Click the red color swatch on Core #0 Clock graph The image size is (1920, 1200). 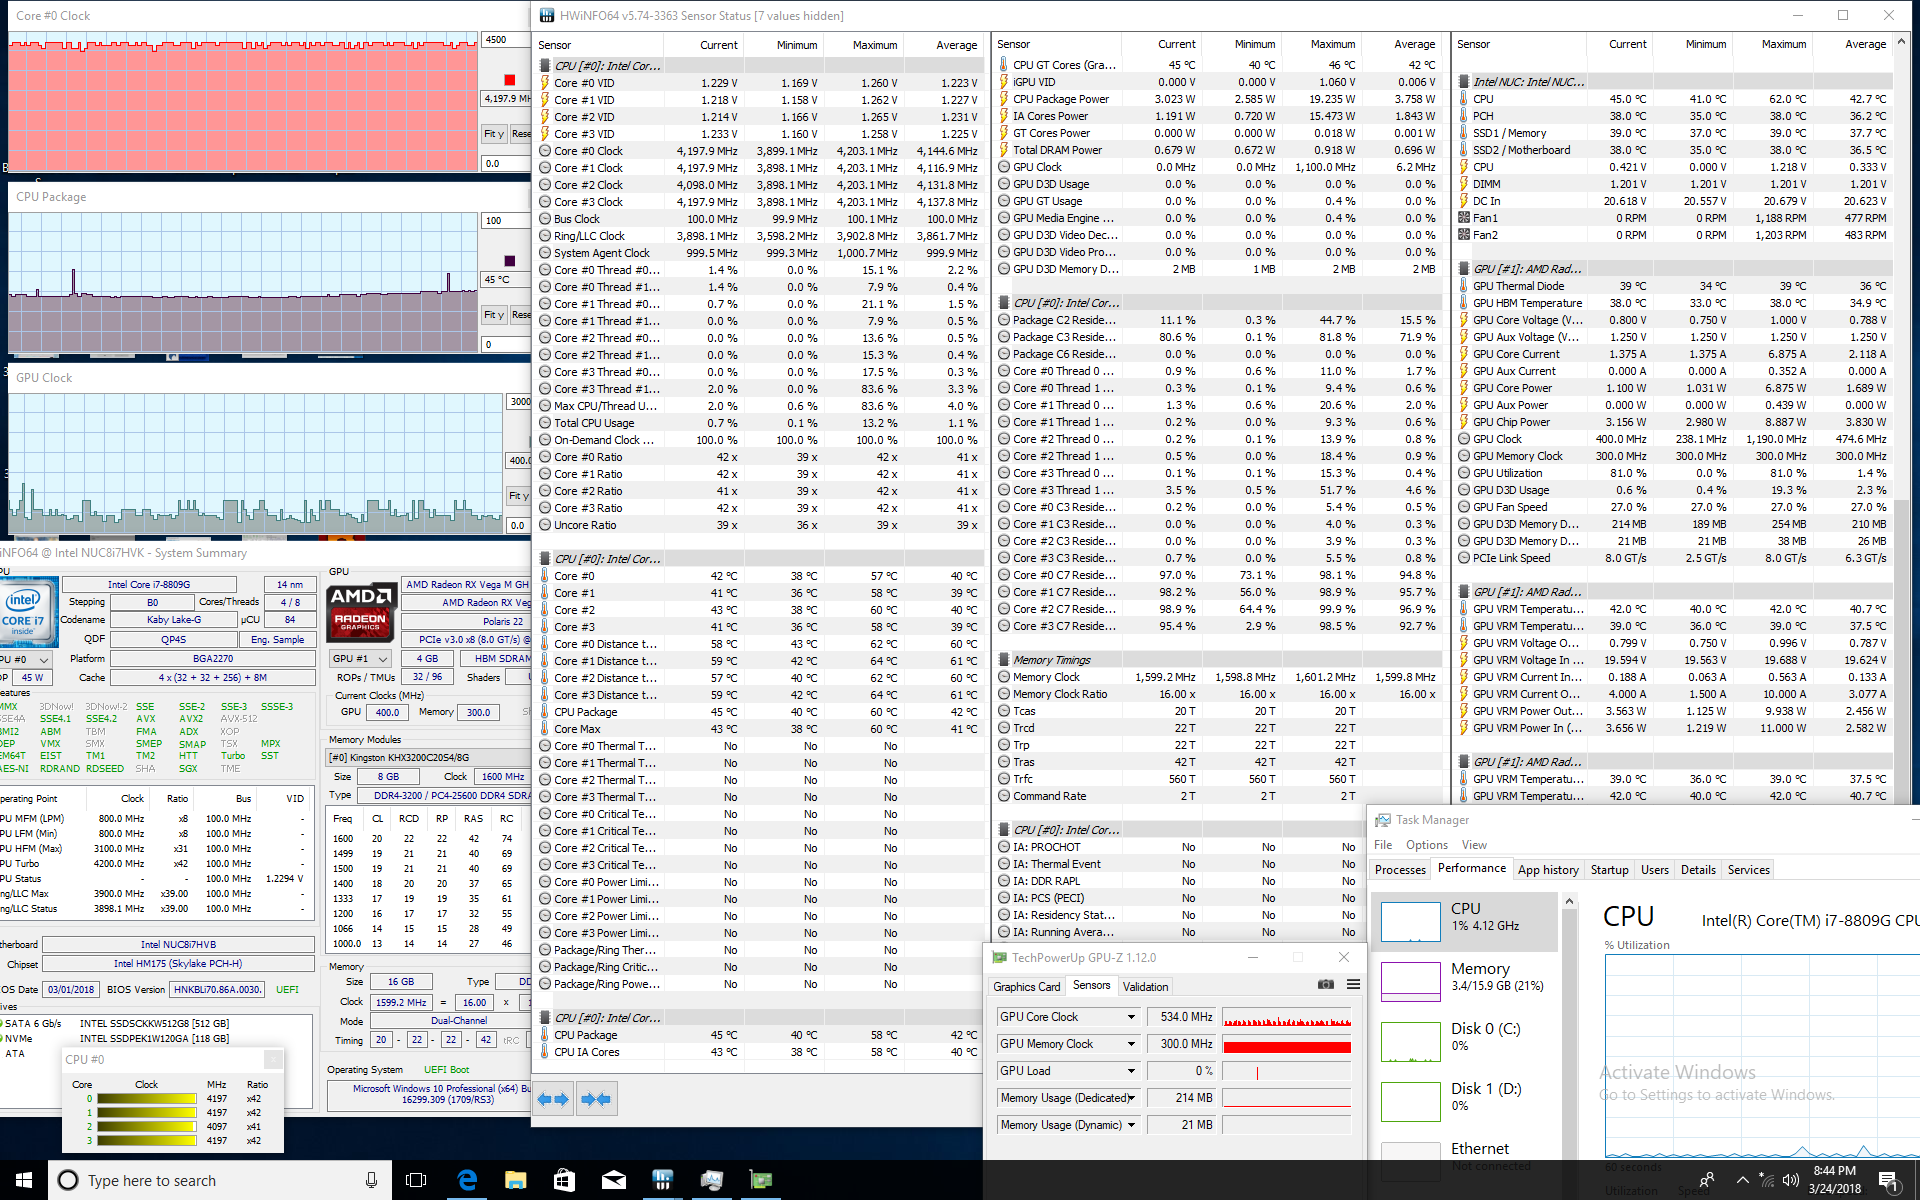pos(509,80)
